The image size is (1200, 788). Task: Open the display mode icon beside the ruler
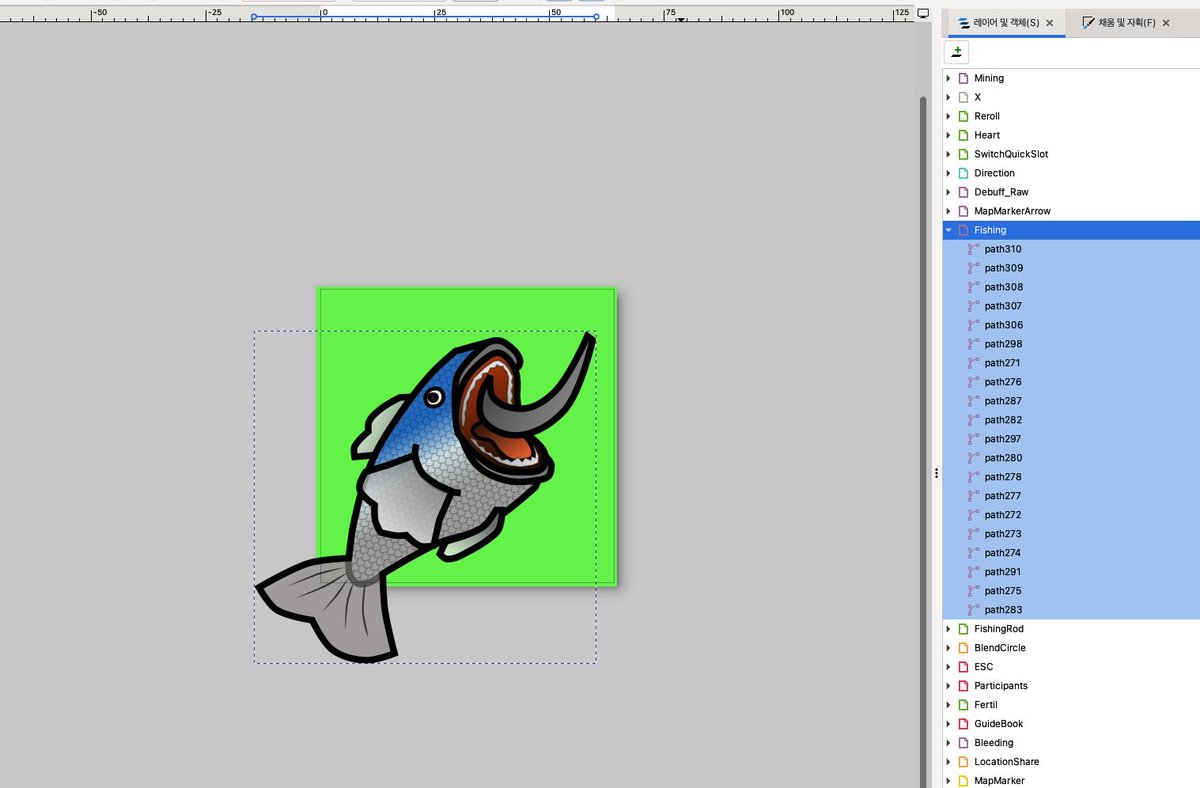click(924, 13)
